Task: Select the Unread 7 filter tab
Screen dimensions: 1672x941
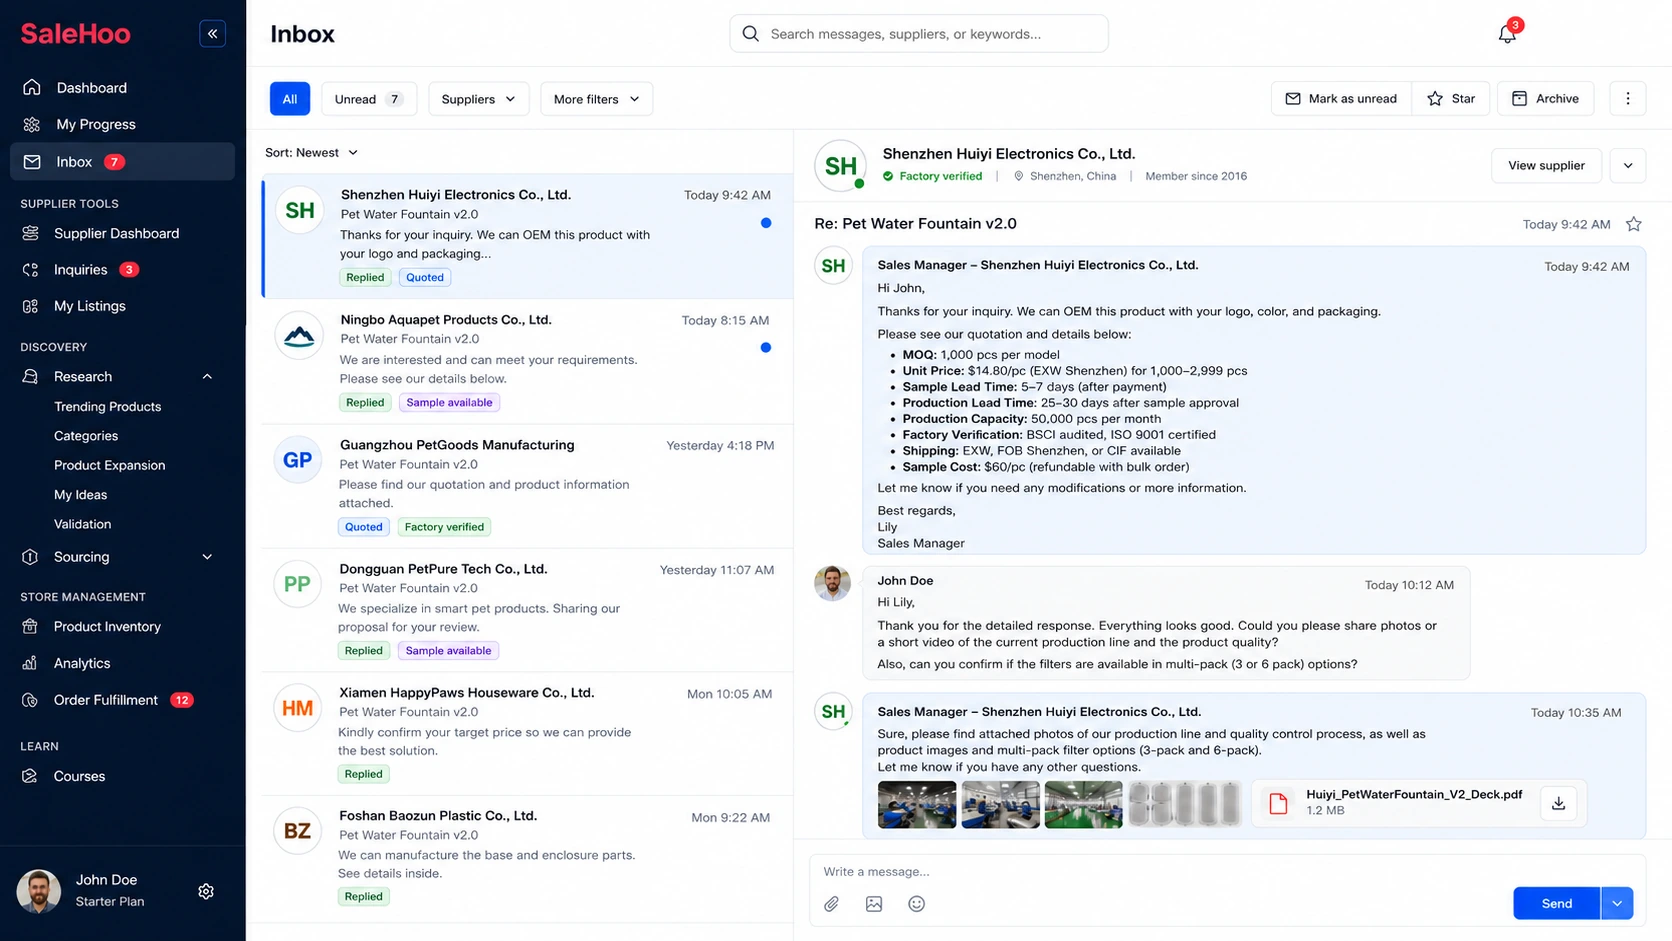Action: pyautogui.click(x=369, y=99)
